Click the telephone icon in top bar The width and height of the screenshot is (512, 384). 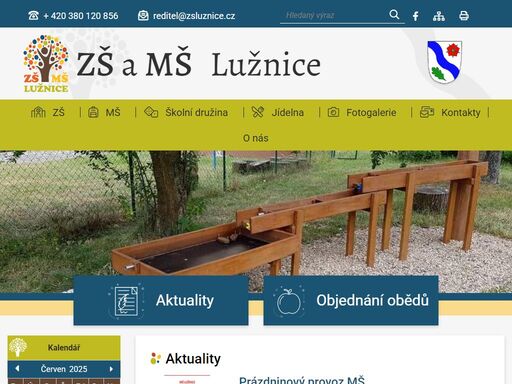[33, 16]
